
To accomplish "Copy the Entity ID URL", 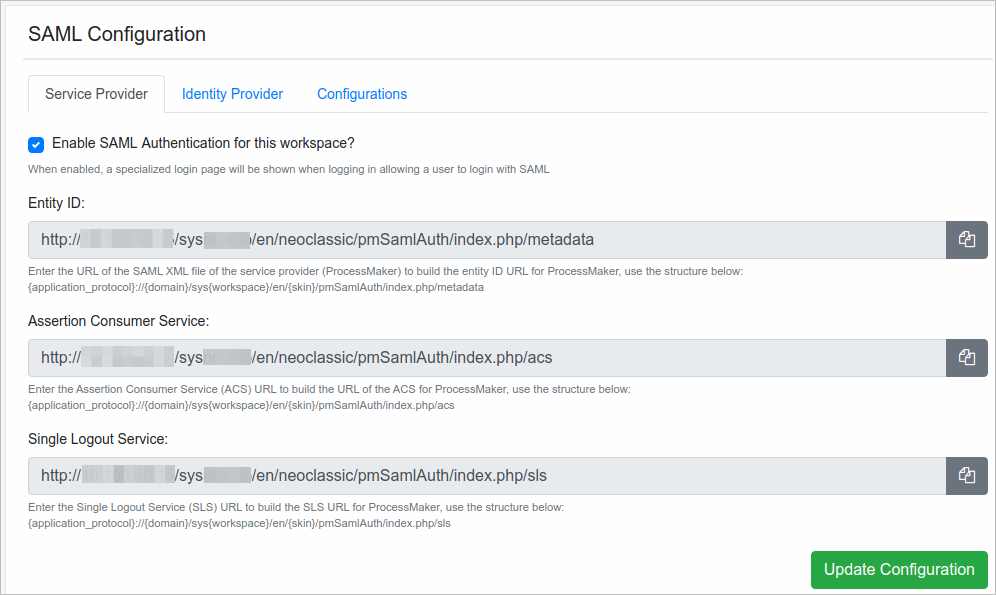I will pyautogui.click(x=966, y=240).
